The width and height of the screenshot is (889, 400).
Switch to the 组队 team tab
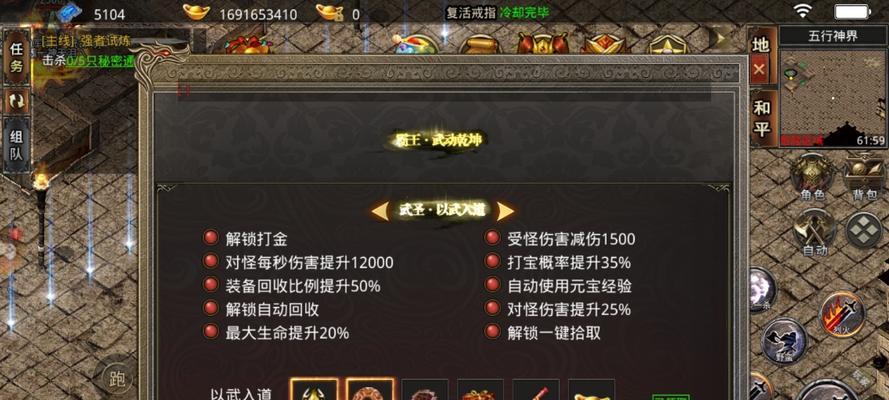point(16,145)
